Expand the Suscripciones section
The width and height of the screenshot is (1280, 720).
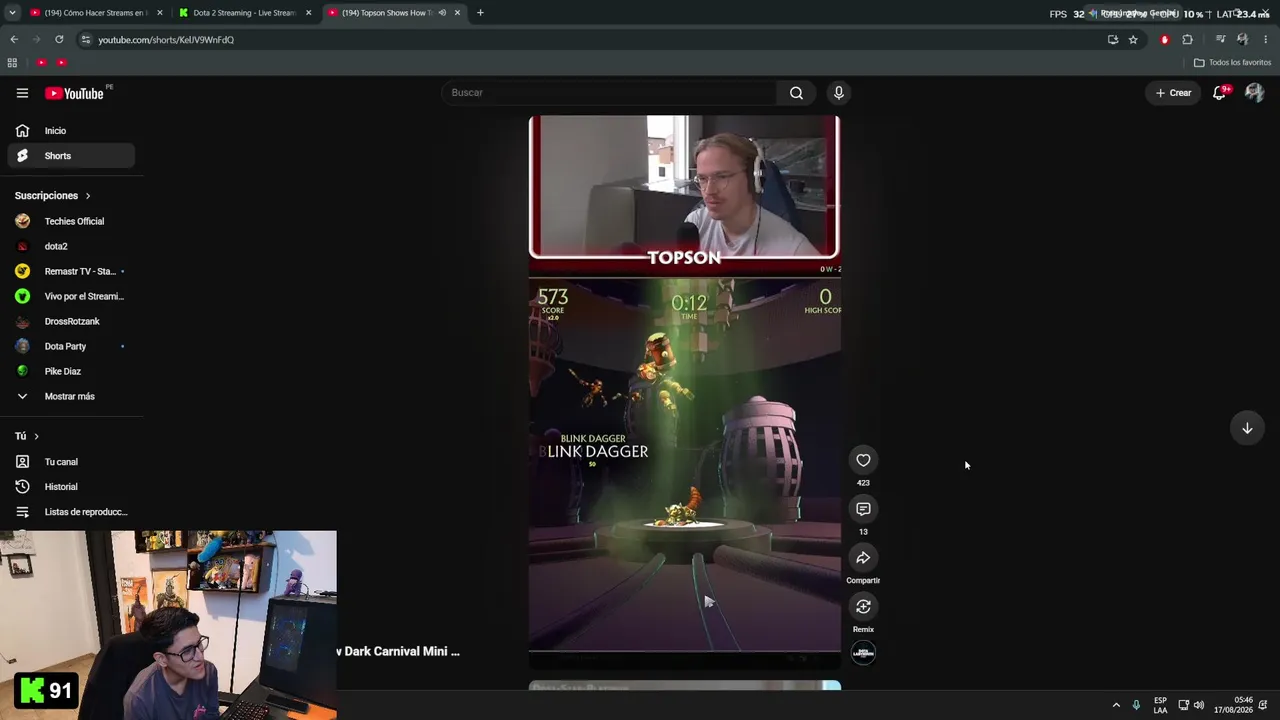(52, 196)
